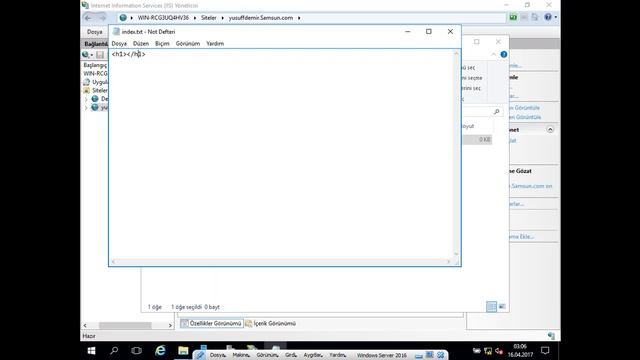Click the green refresh icon in IIS toolbar
This screenshot has width=640, height=360.
pyautogui.click(x=513, y=18)
